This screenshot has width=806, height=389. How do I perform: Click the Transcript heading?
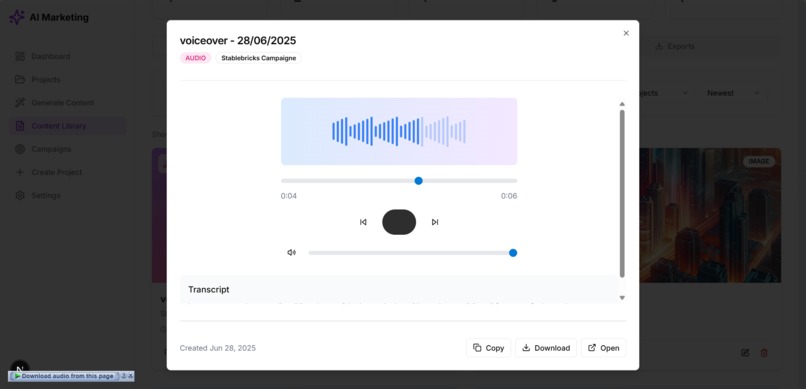[x=209, y=289]
